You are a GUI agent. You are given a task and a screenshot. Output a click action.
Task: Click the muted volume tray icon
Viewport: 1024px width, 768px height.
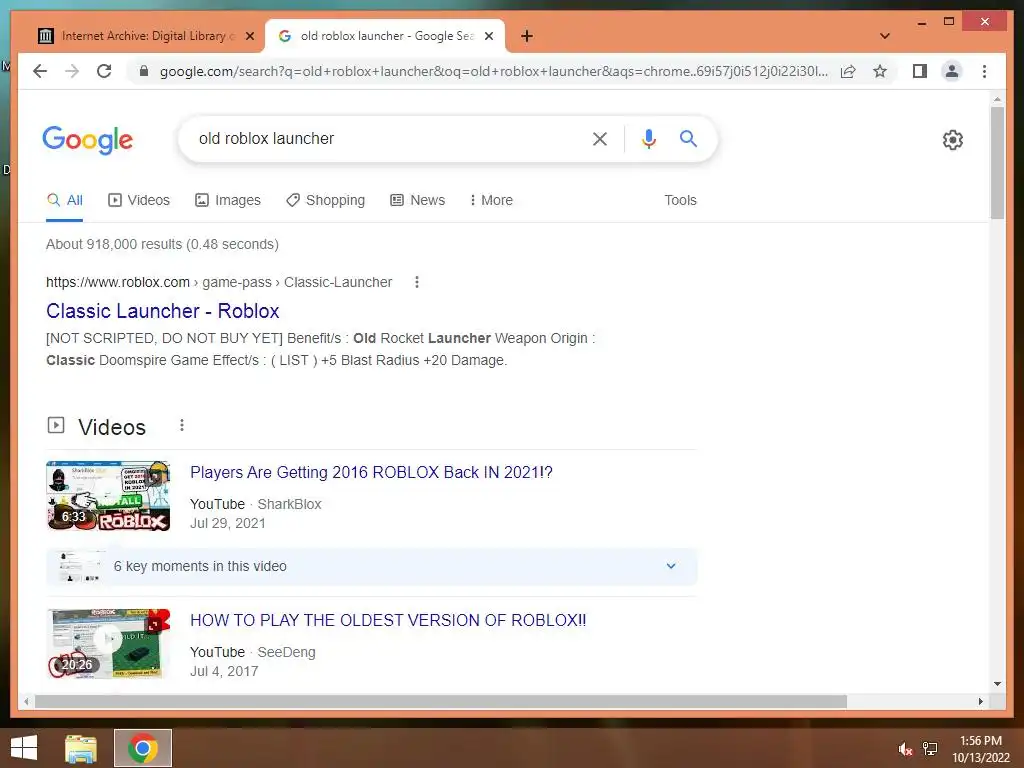click(905, 749)
